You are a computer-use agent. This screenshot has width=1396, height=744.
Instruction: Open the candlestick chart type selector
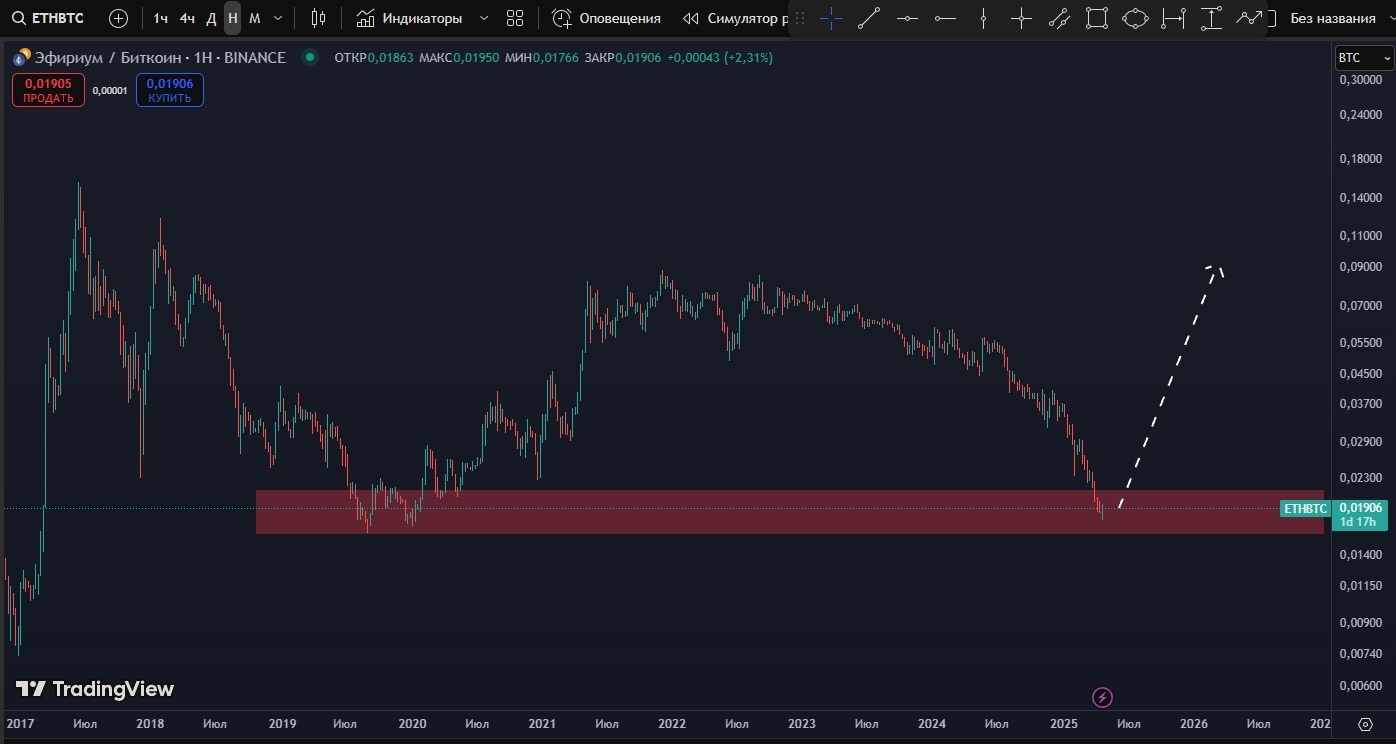(x=316, y=17)
